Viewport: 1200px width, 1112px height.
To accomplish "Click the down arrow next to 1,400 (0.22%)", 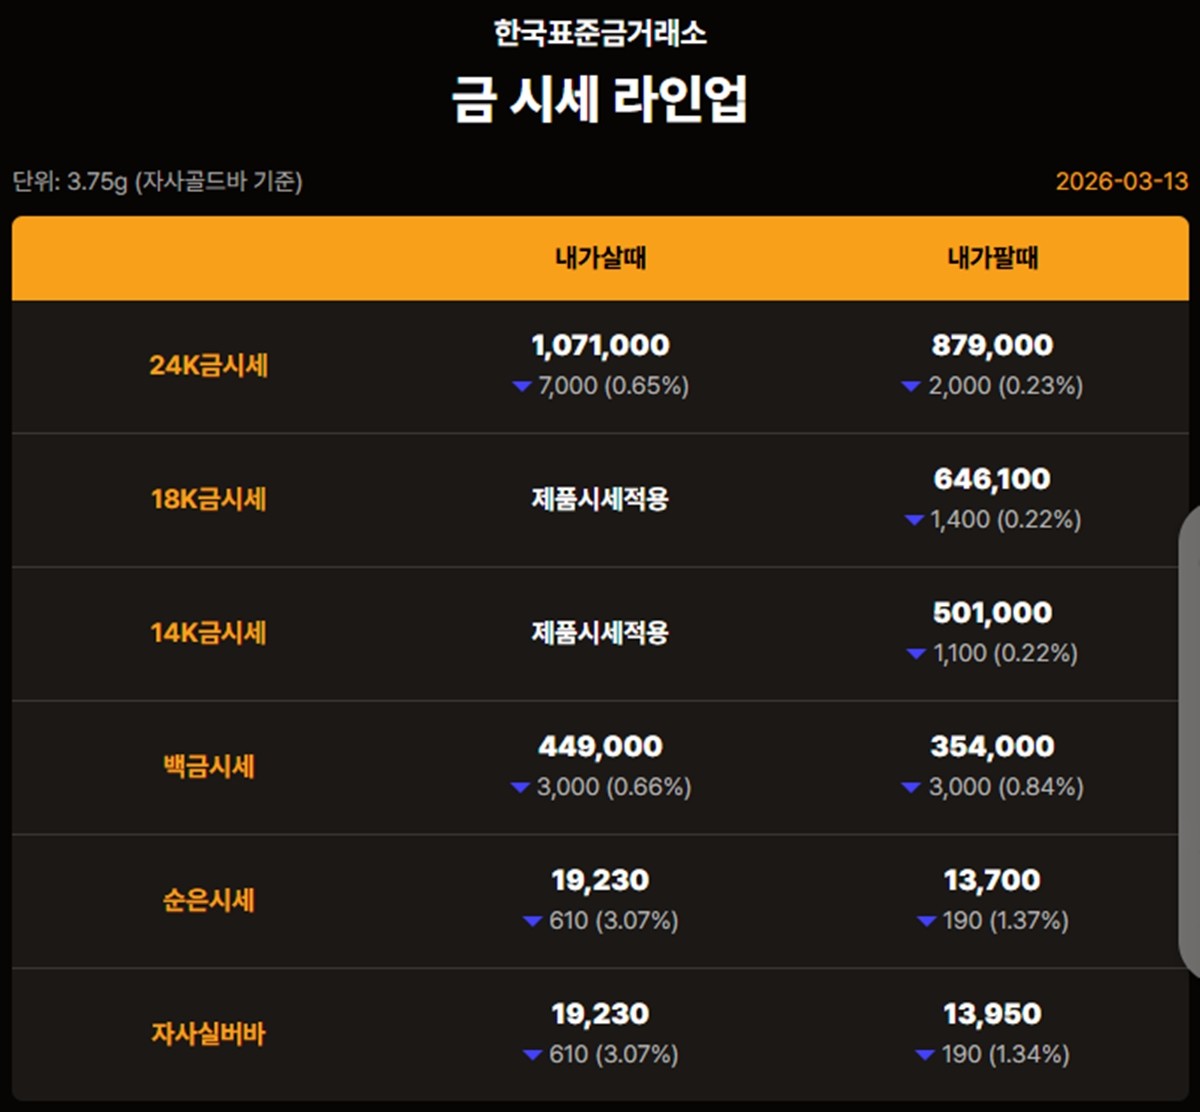I will (x=913, y=520).
